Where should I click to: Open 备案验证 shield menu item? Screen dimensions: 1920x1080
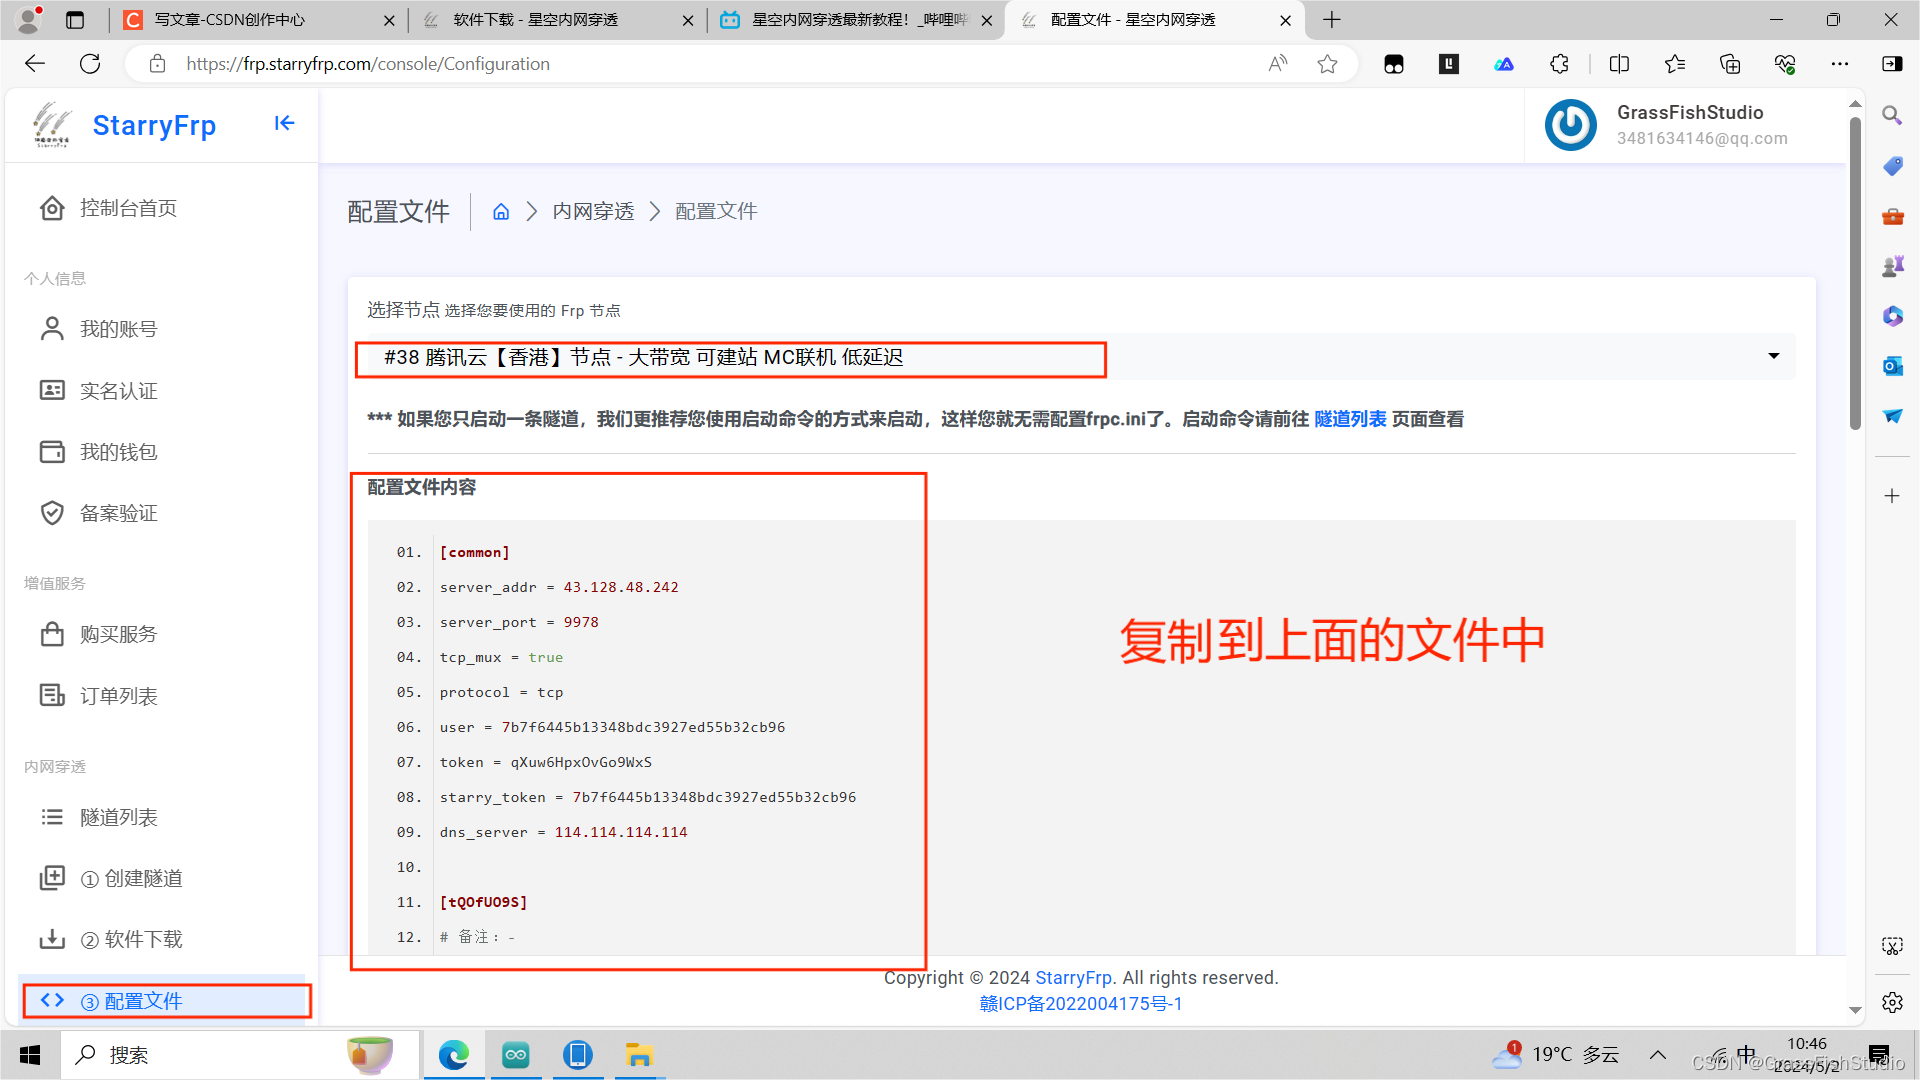pos(118,513)
